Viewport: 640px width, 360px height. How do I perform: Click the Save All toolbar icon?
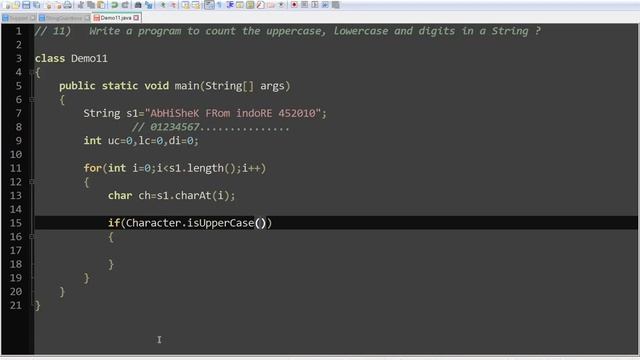tap(37, 5)
